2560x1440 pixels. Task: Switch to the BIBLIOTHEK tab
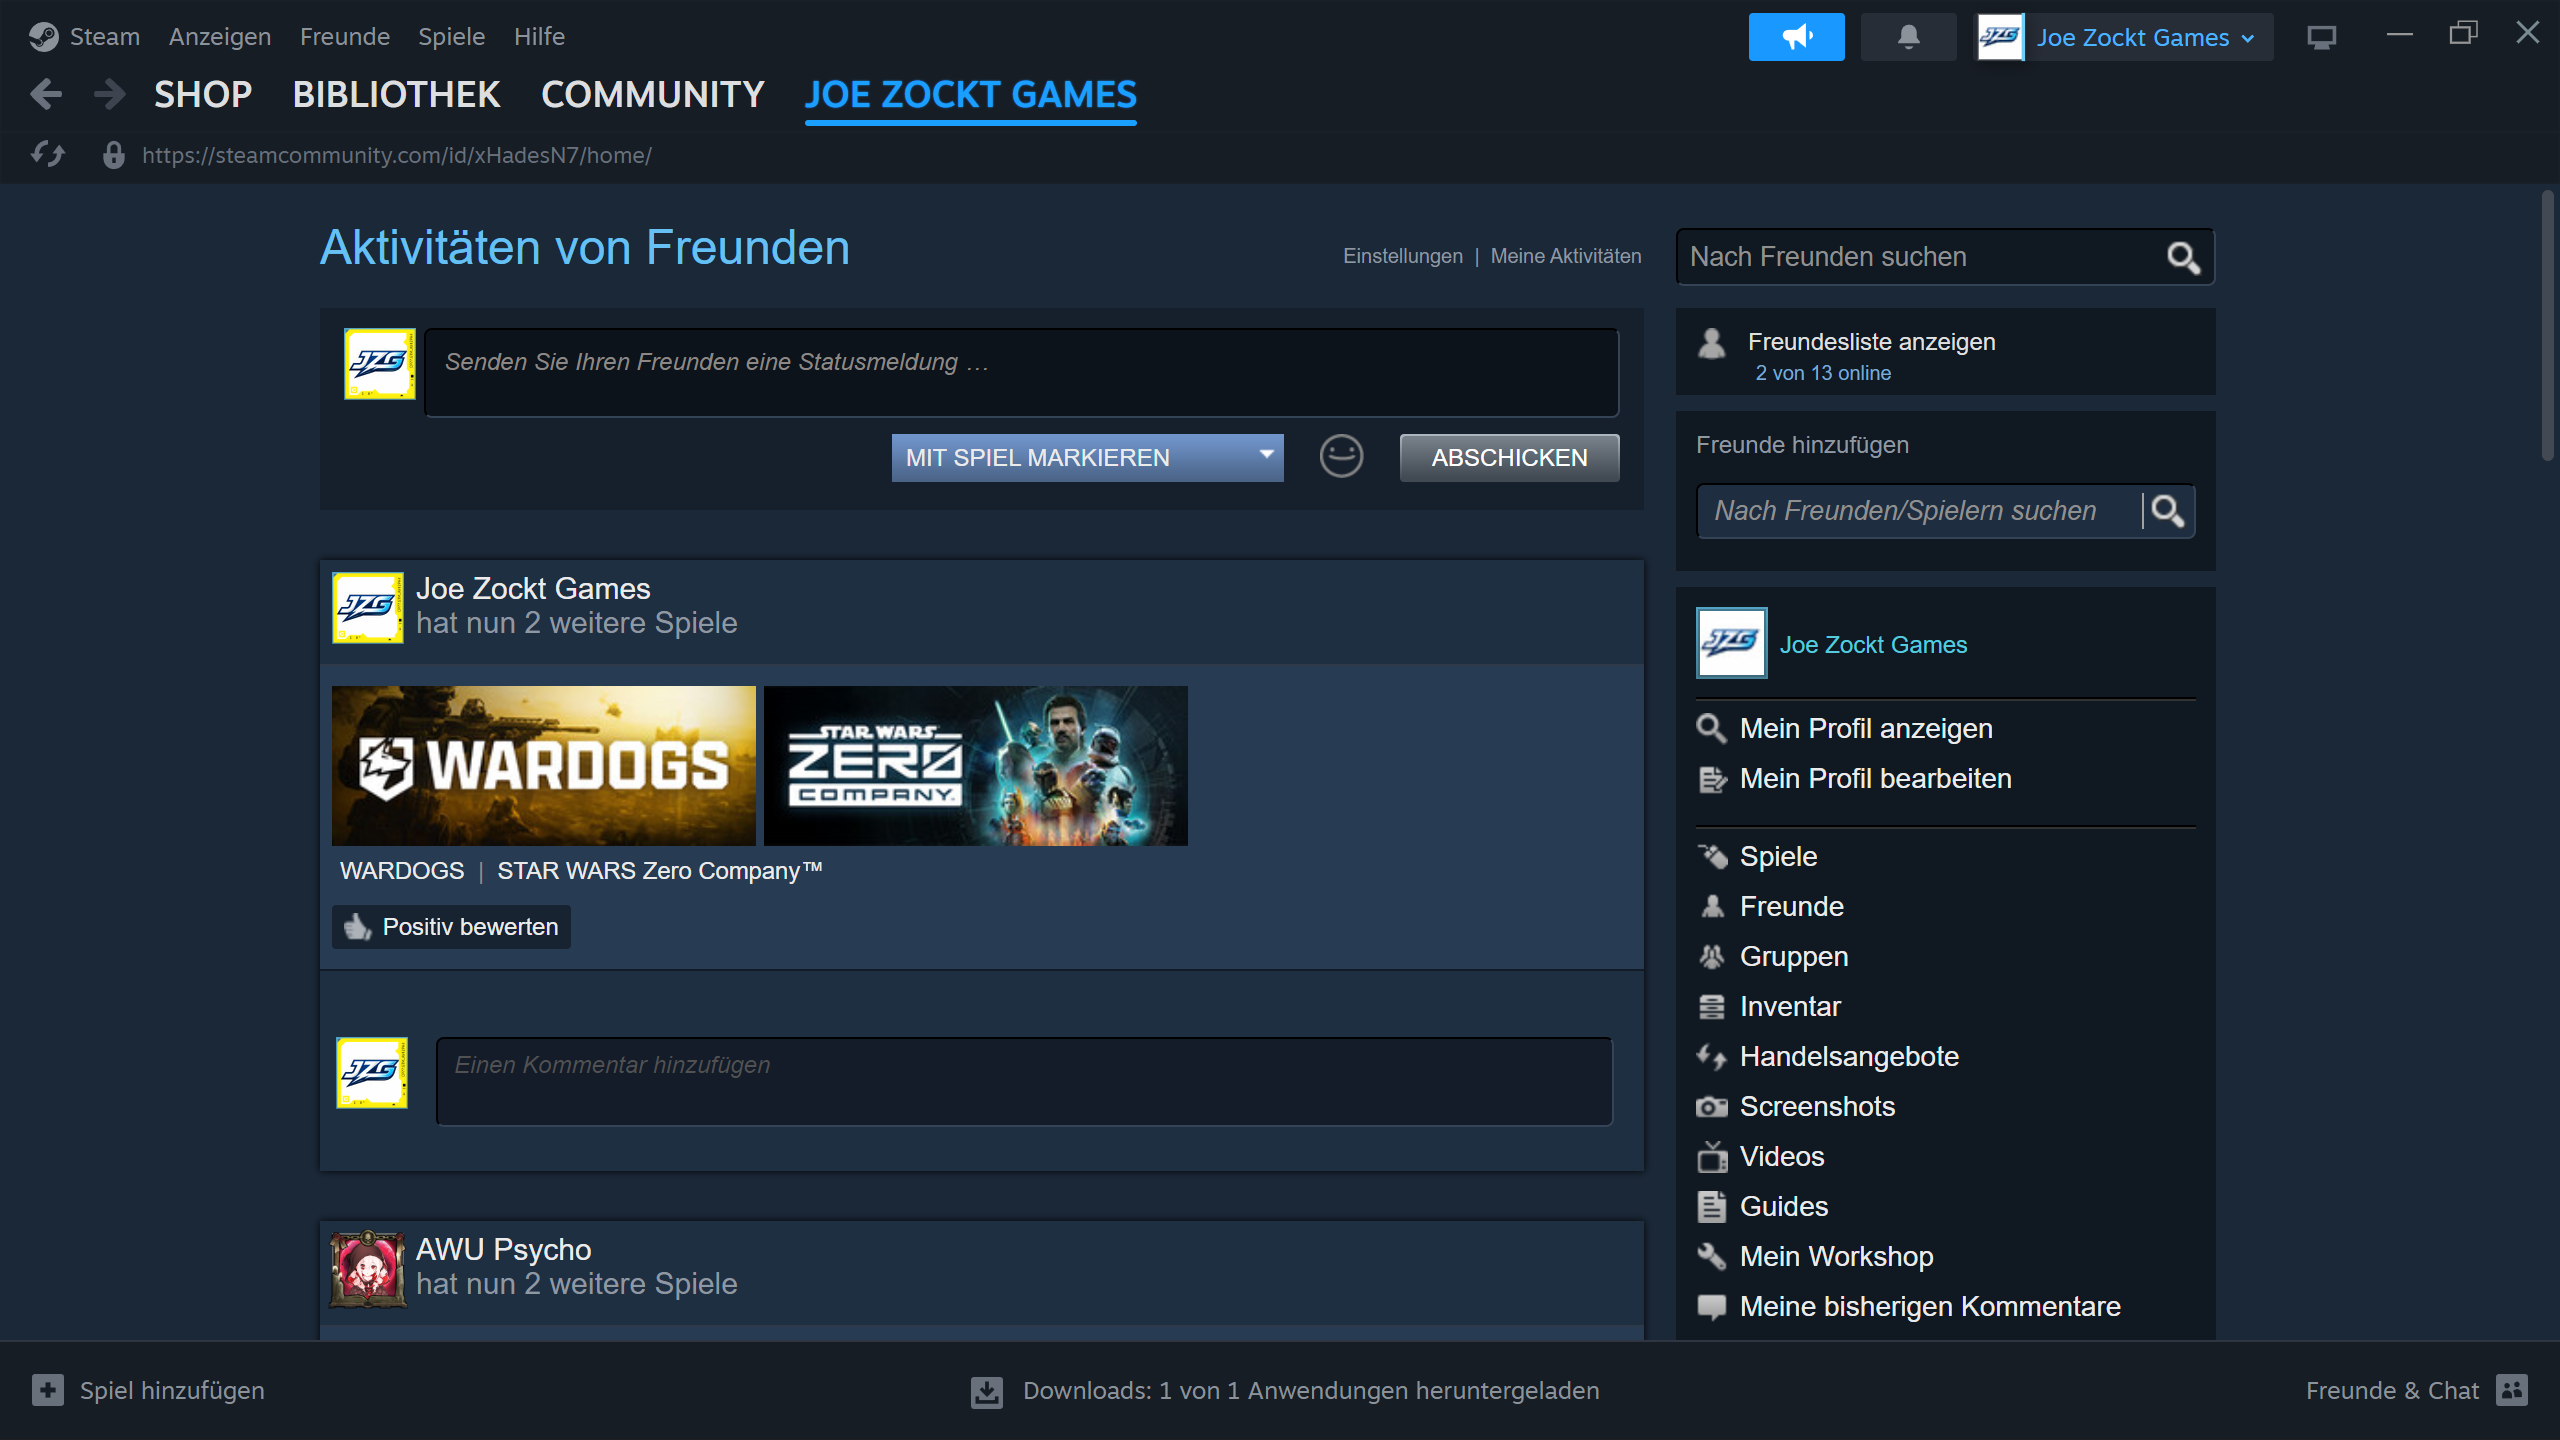(396, 95)
